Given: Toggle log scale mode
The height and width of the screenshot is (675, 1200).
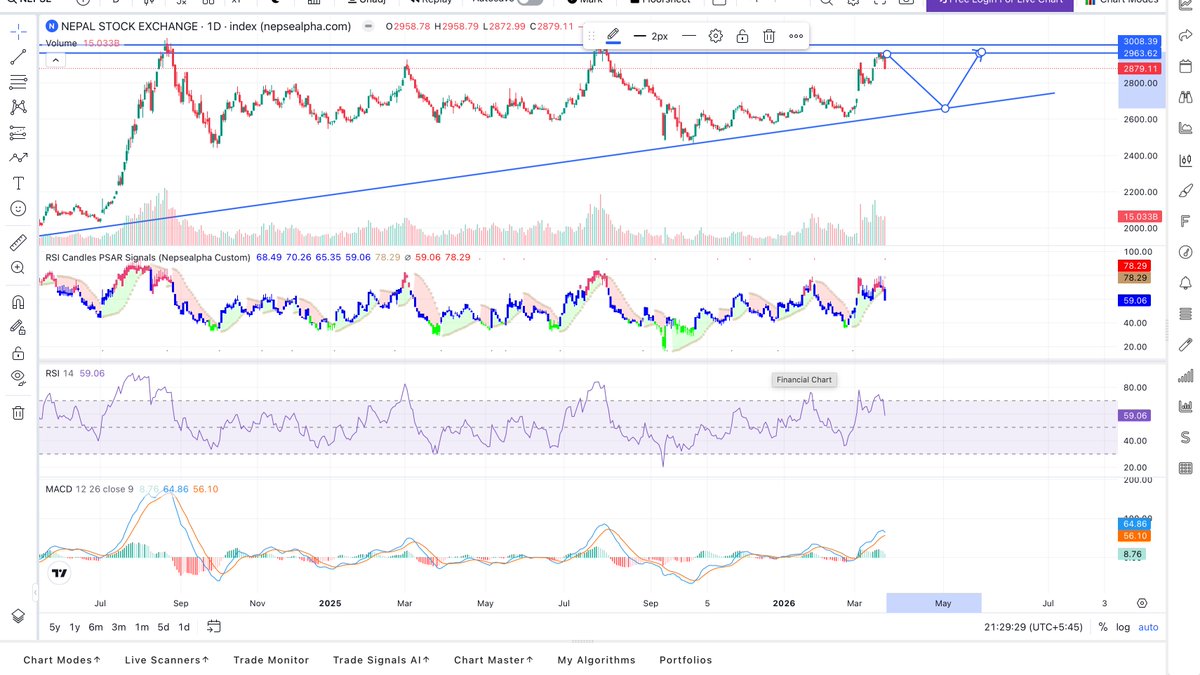Looking at the screenshot, I should pos(1124,627).
